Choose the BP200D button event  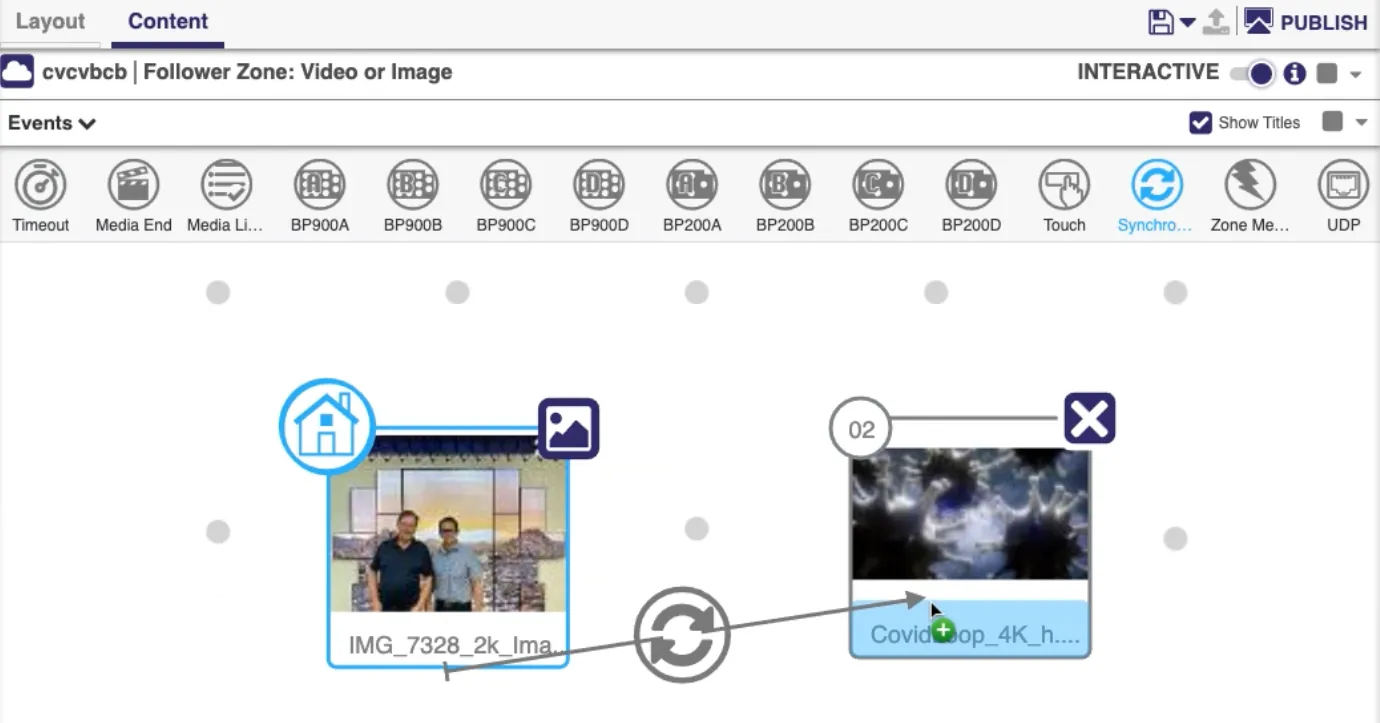(x=971, y=185)
